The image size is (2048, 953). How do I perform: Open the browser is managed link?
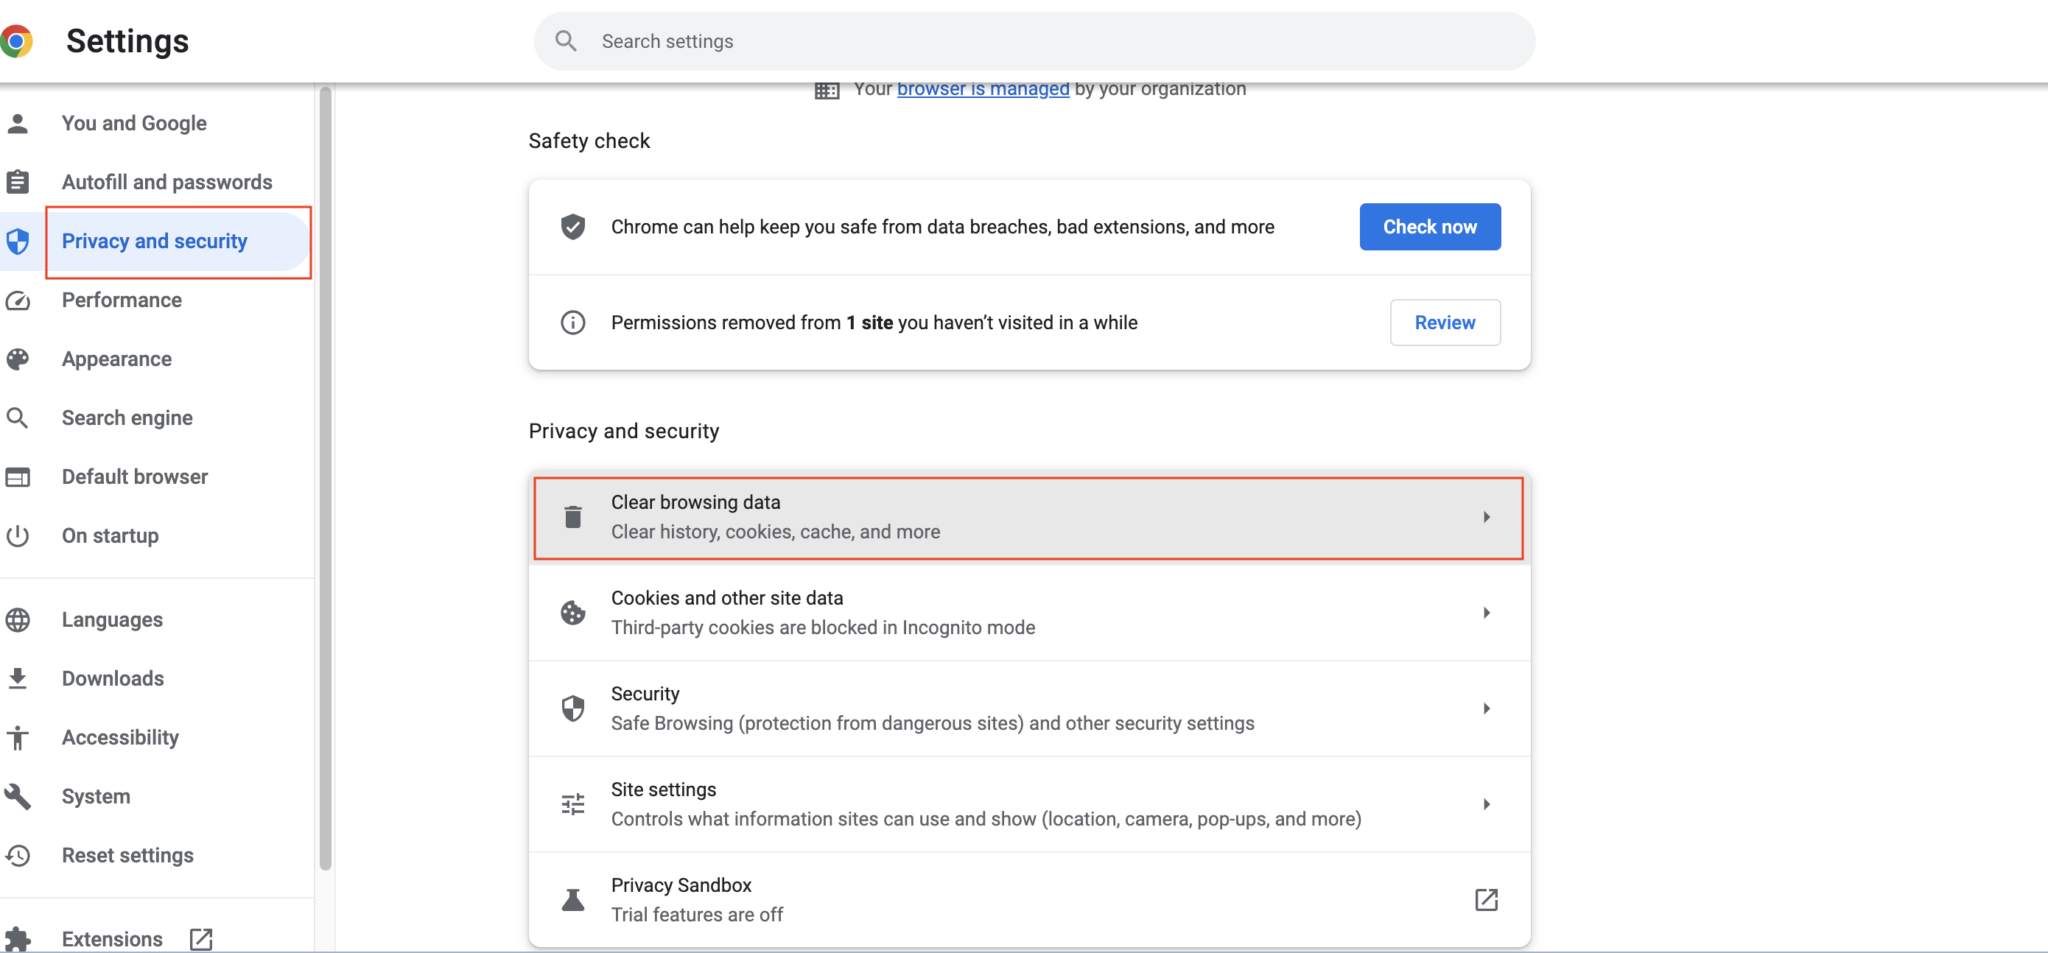pos(982,89)
